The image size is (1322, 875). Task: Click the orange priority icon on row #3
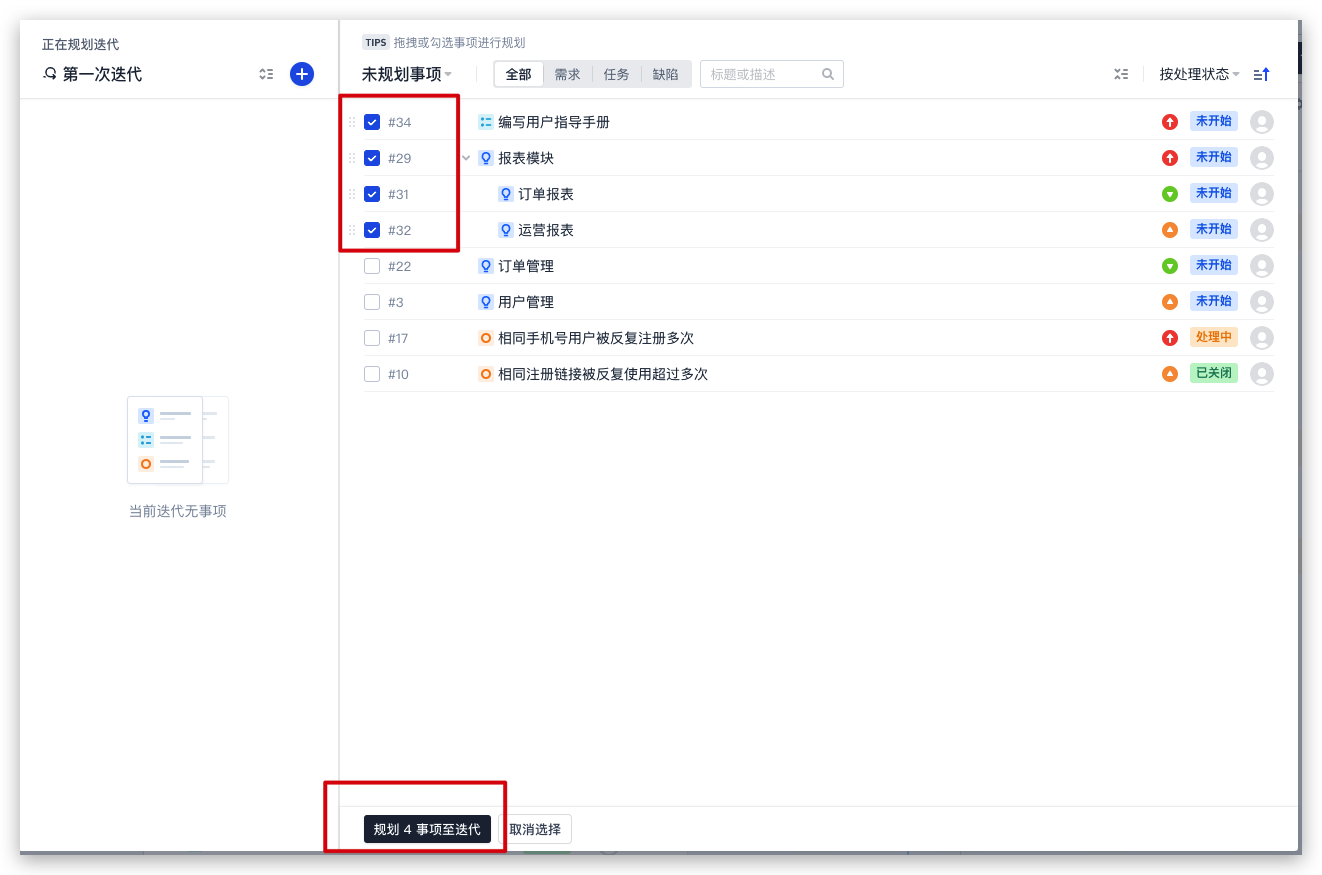(x=1170, y=302)
